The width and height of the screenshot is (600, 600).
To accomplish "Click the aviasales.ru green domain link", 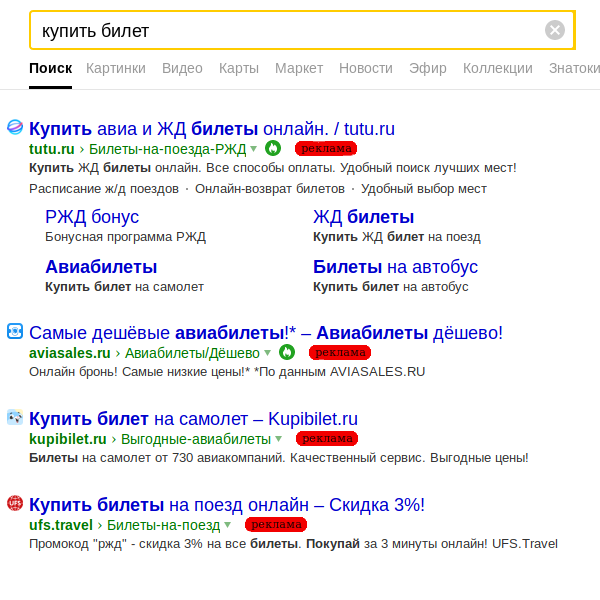I will pyautogui.click(x=70, y=353).
